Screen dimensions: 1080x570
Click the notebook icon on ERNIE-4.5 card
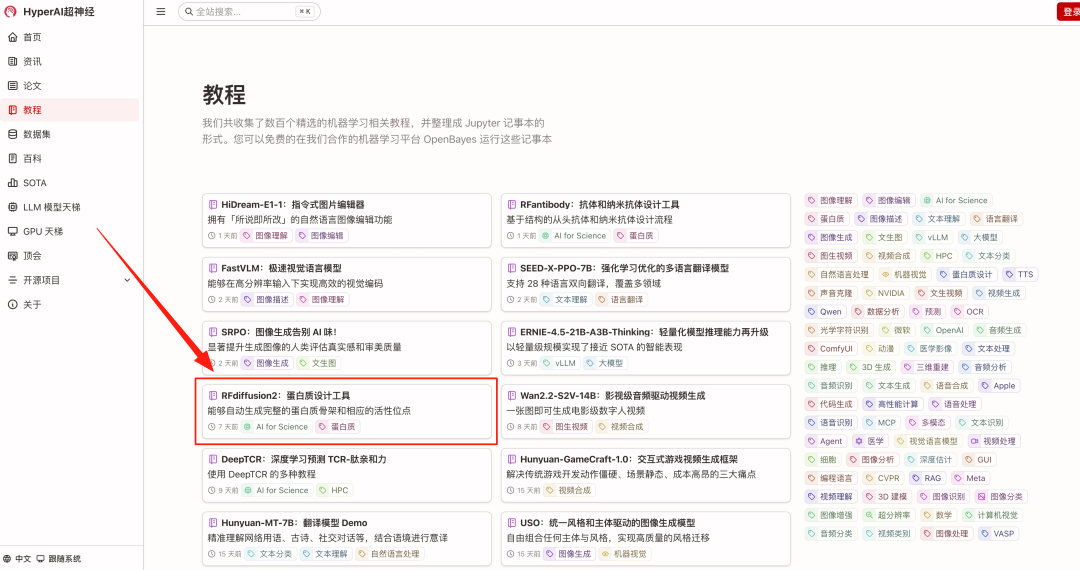click(x=512, y=332)
